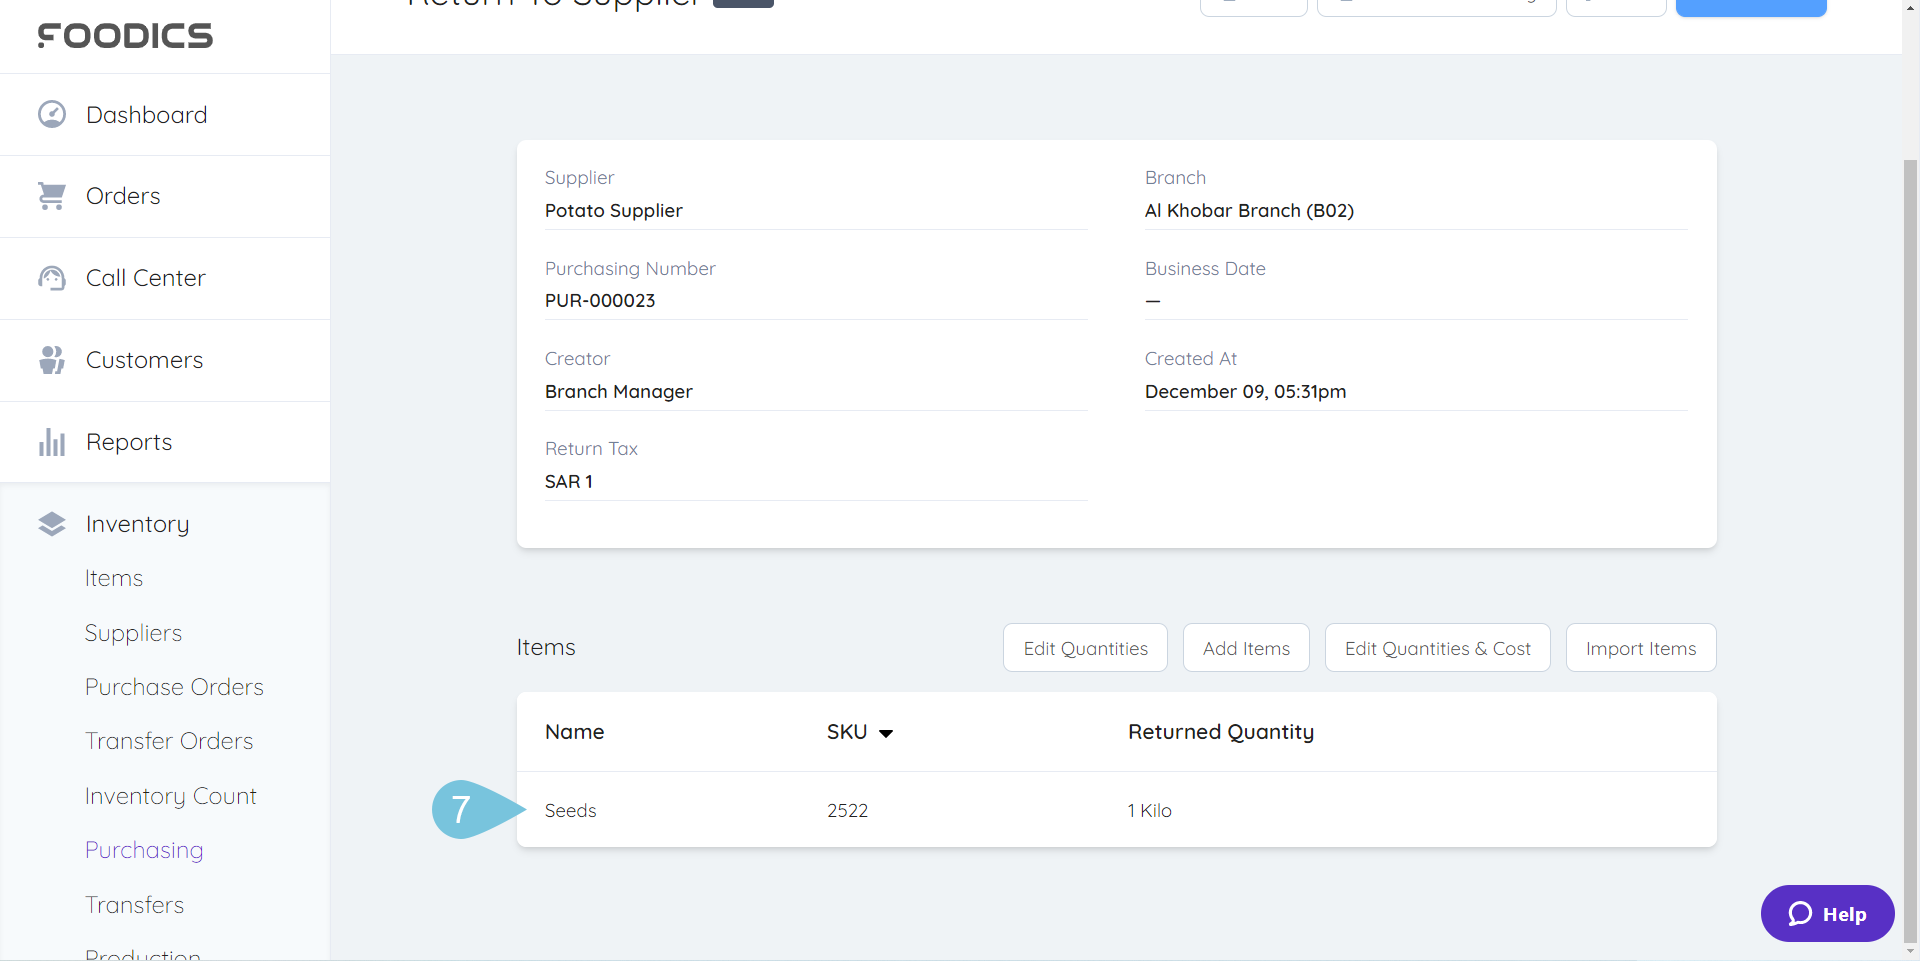Open Help via the chat bubble icon
The height and width of the screenshot is (961, 1920).
[1801, 913]
